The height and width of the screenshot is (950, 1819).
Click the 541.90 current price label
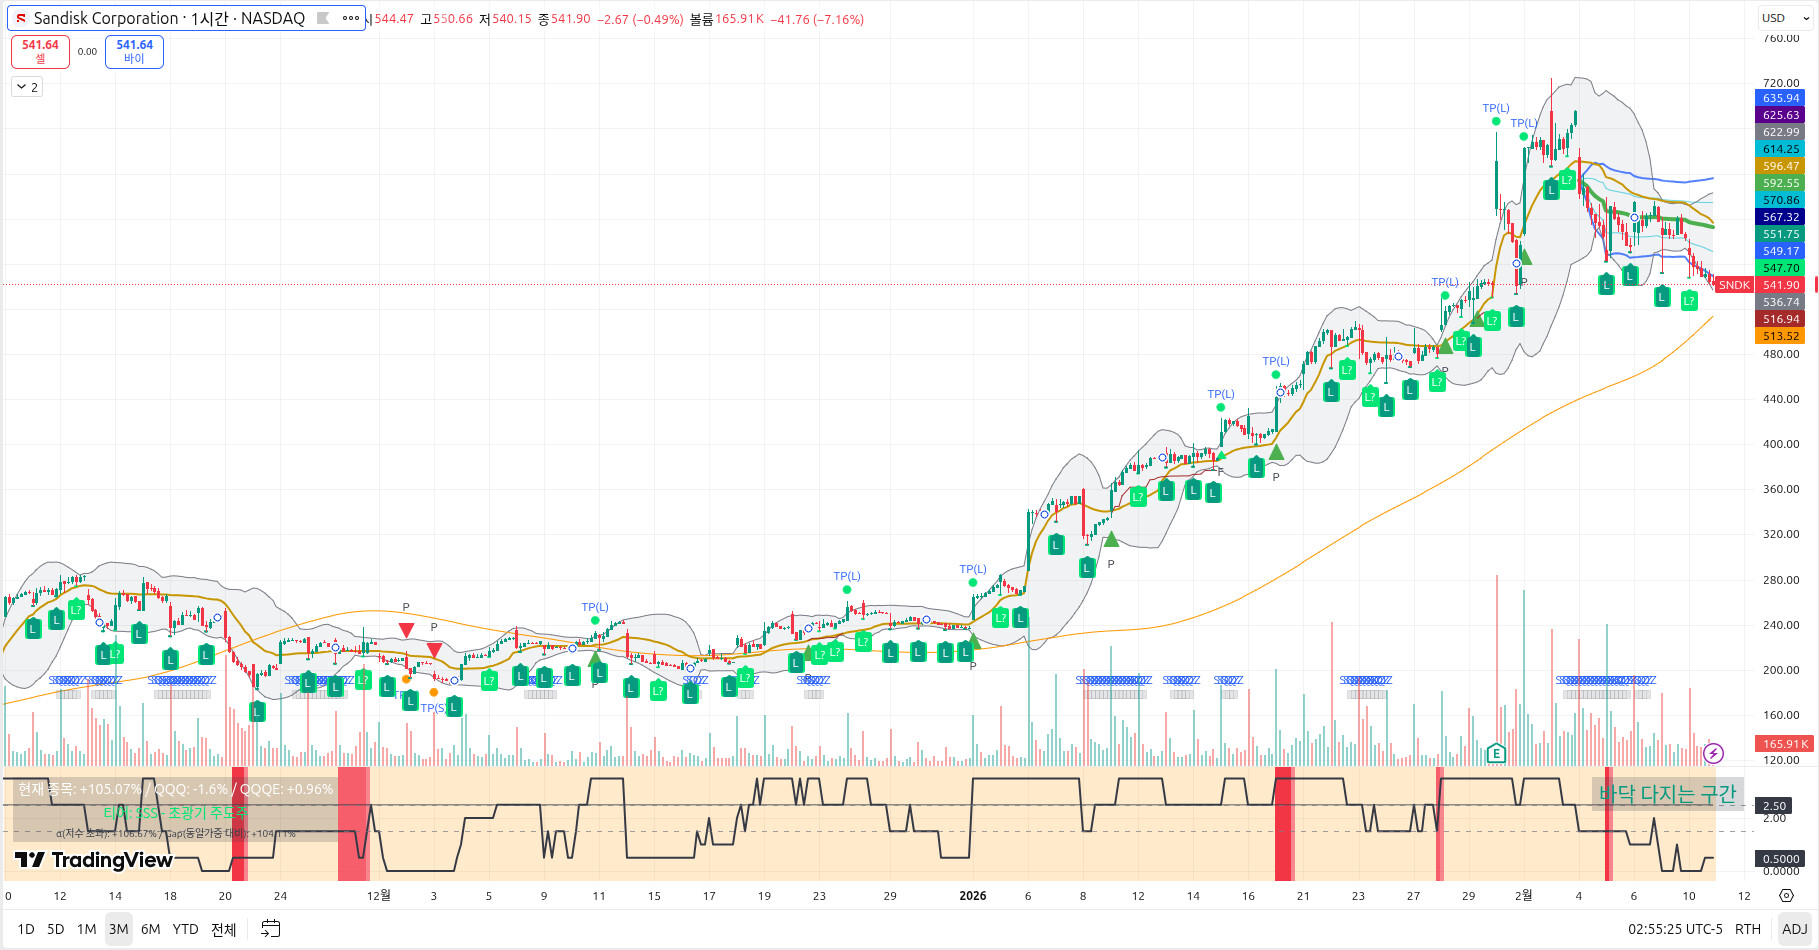tap(1780, 285)
